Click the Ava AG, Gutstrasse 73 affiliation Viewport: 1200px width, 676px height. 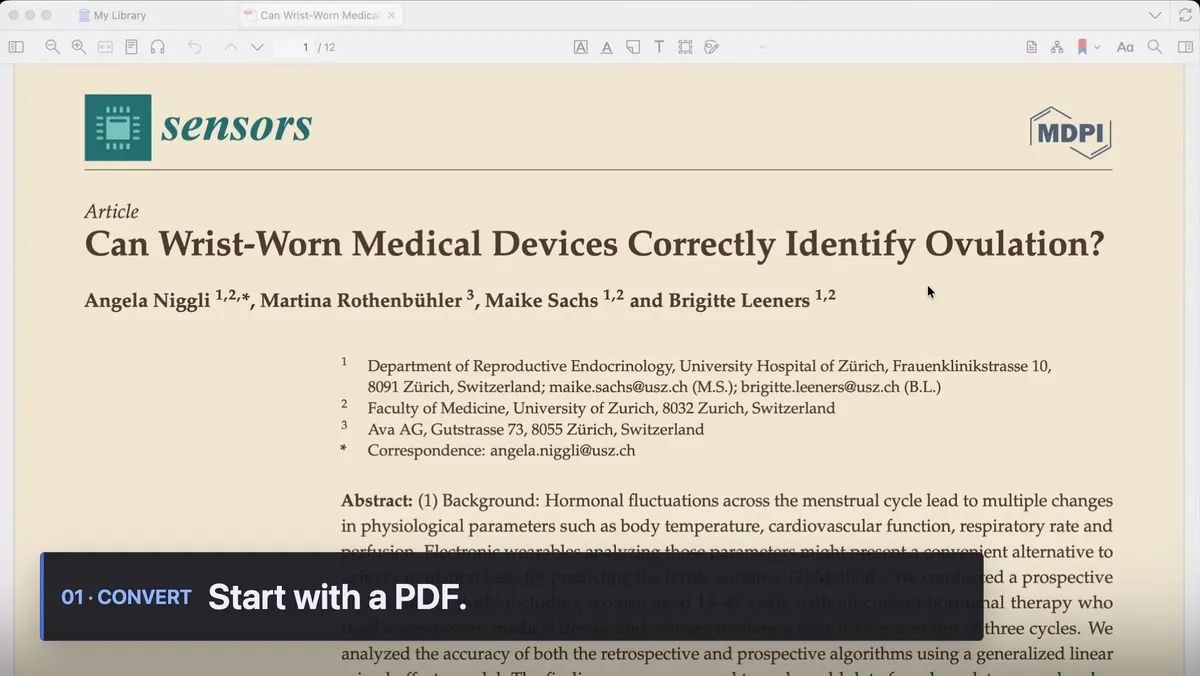point(535,429)
